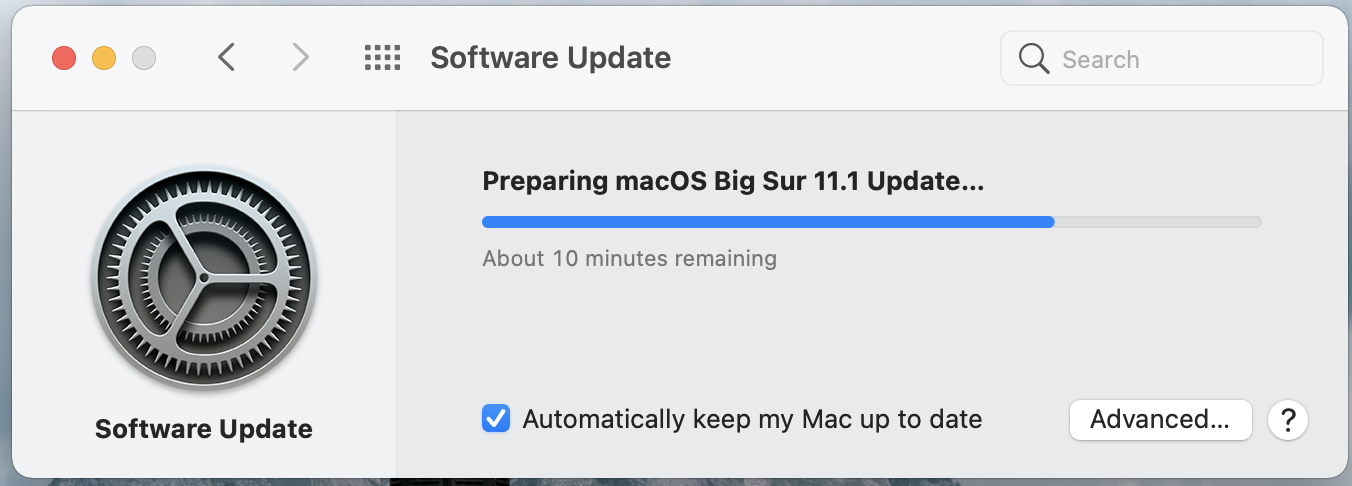Close the Software Update window
The image size is (1352, 486).
pyautogui.click(x=64, y=58)
